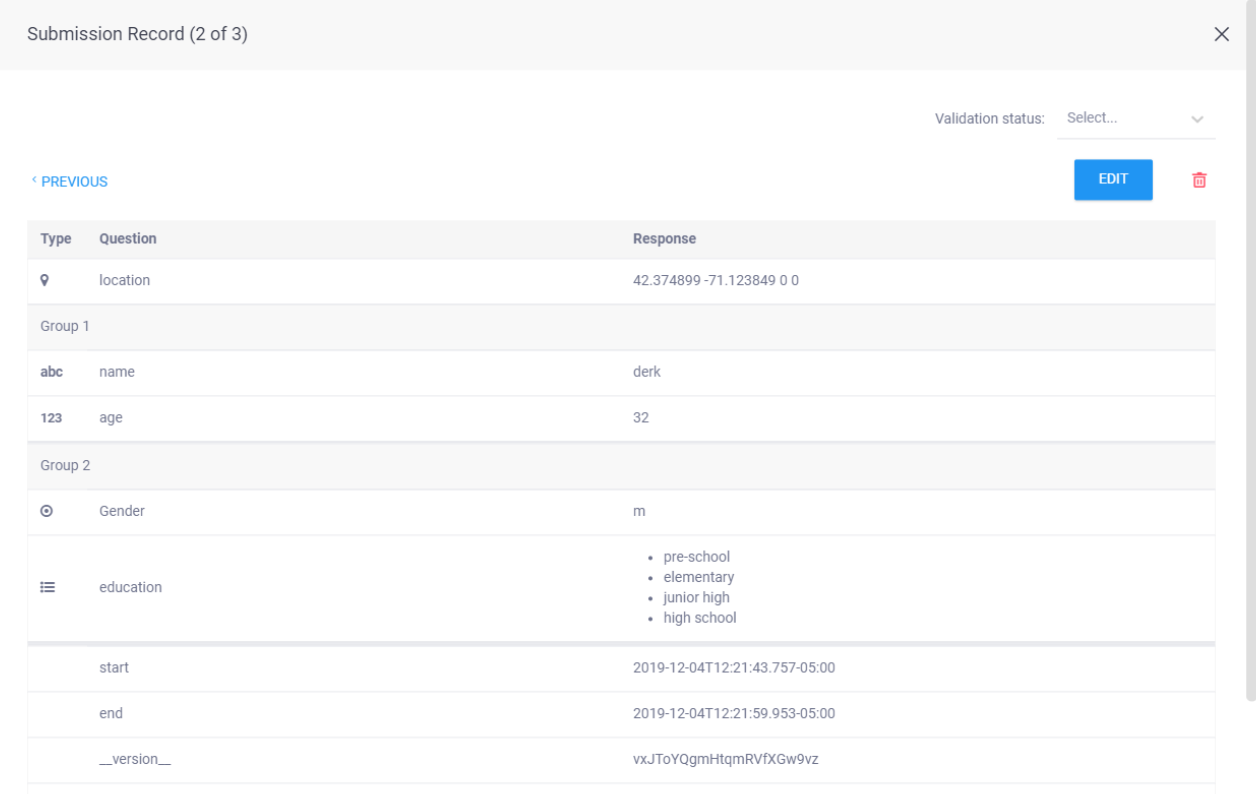Click the 'Response' column header
The width and height of the screenshot is (1256, 794).
[665, 239]
